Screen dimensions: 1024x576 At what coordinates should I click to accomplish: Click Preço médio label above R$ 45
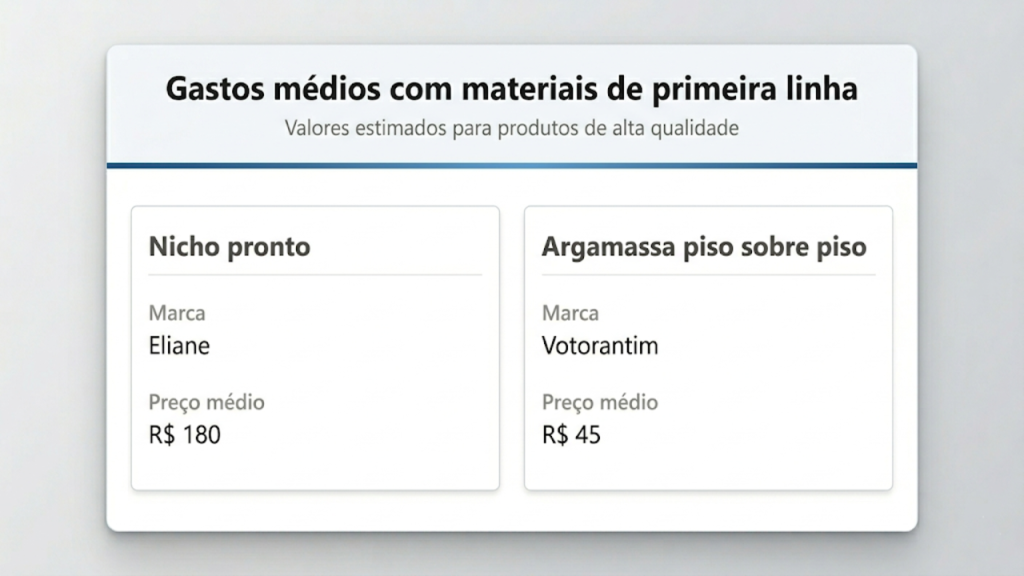[x=600, y=402]
